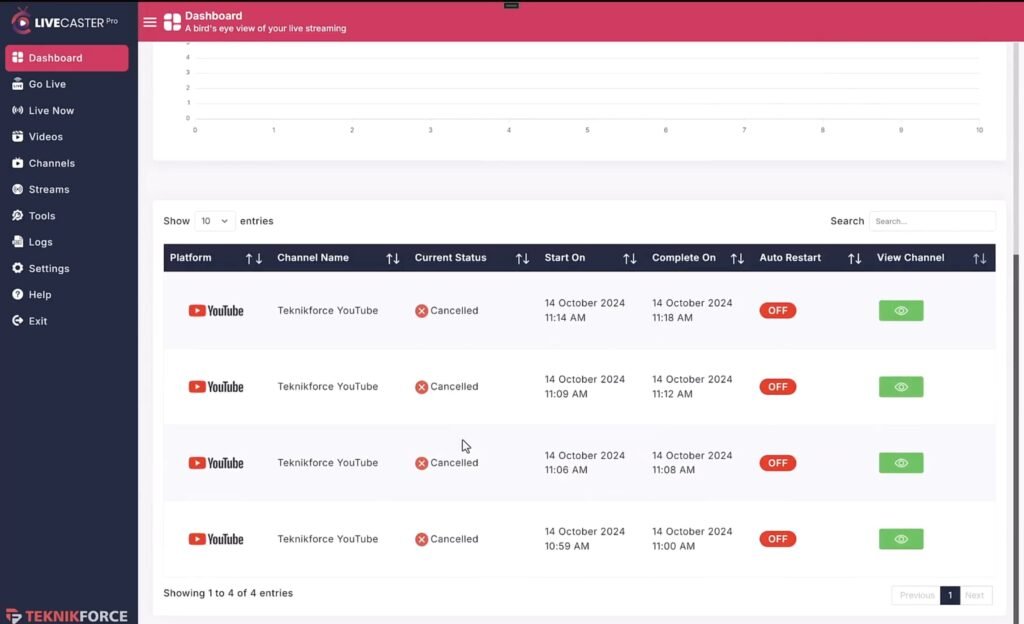Open Settings from the sidebar
The width and height of the screenshot is (1024, 624).
49,268
